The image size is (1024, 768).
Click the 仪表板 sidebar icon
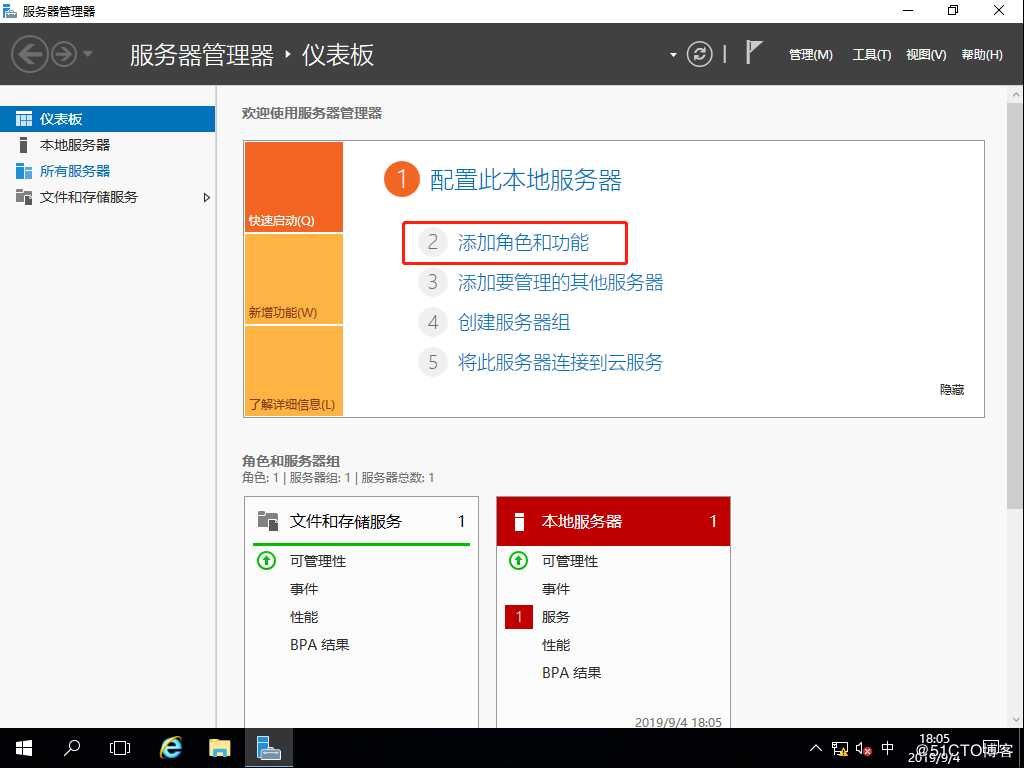(x=24, y=119)
